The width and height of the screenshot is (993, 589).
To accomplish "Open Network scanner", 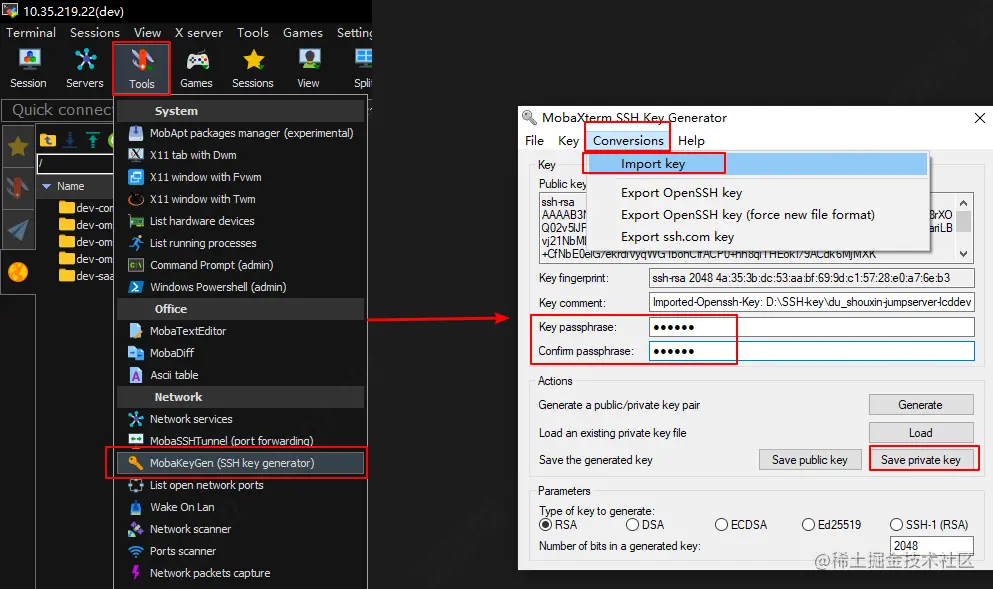I will tap(241, 529).
